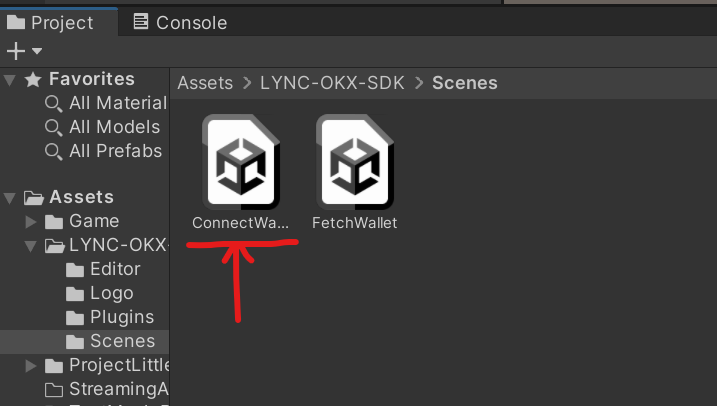717x406 pixels.
Task: Switch to the Project tab
Action: click(x=50, y=22)
